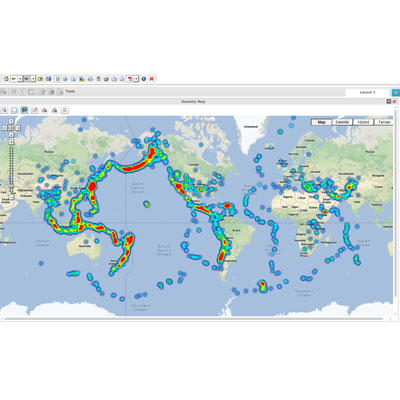Pan the map up with arrow control
The height and width of the screenshot is (400, 400).
coord(11,121)
